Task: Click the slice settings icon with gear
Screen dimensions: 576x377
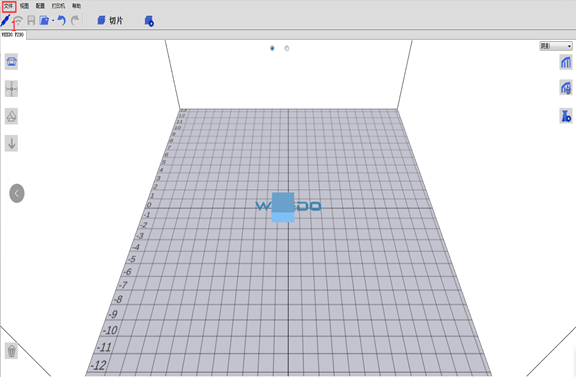Action: click(149, 21)
